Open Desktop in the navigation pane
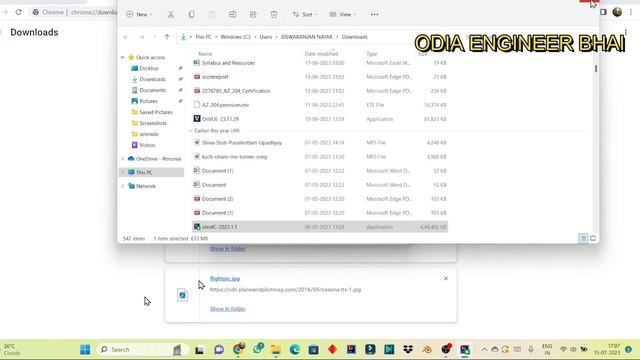 tap(149, 68)
